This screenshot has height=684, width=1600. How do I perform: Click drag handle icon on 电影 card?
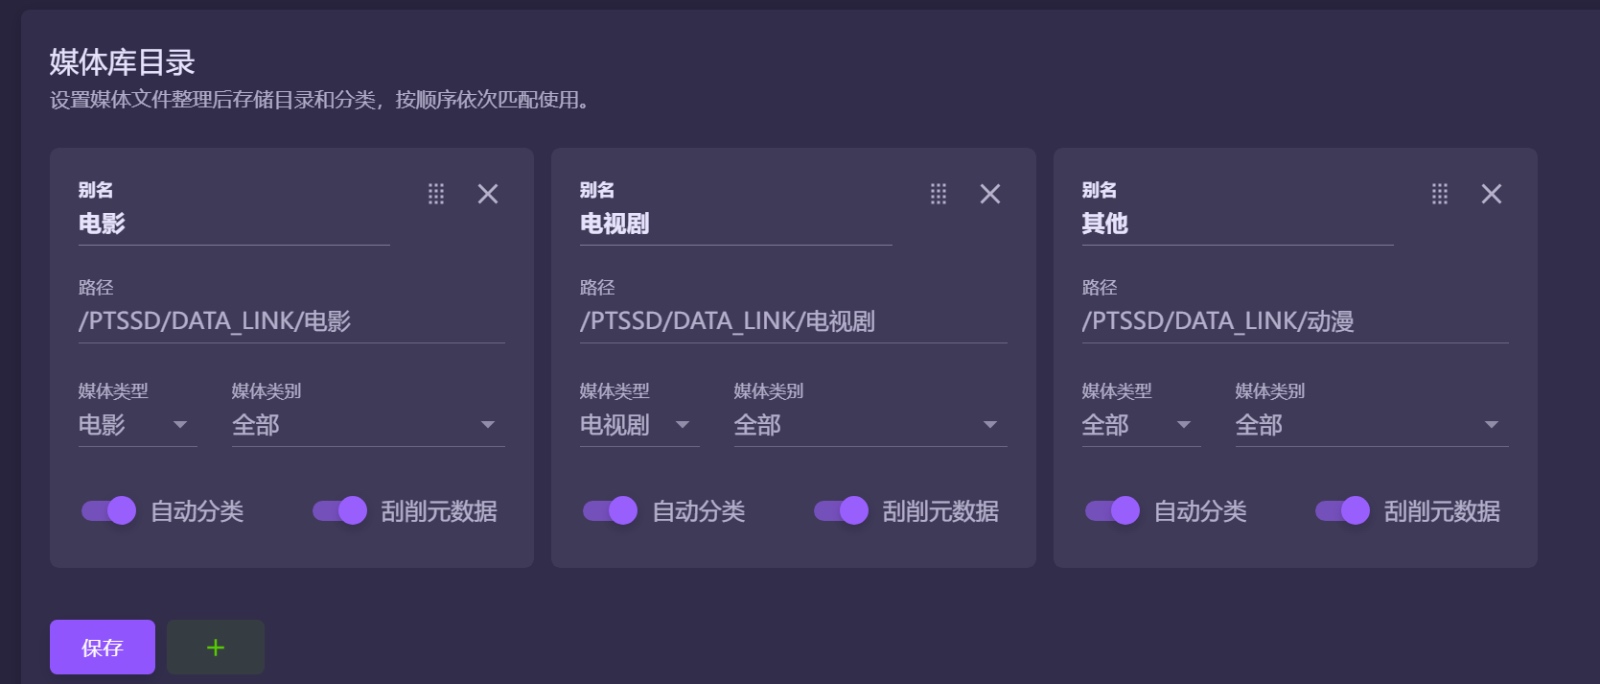pyautogui.click(x=436, y=194)
